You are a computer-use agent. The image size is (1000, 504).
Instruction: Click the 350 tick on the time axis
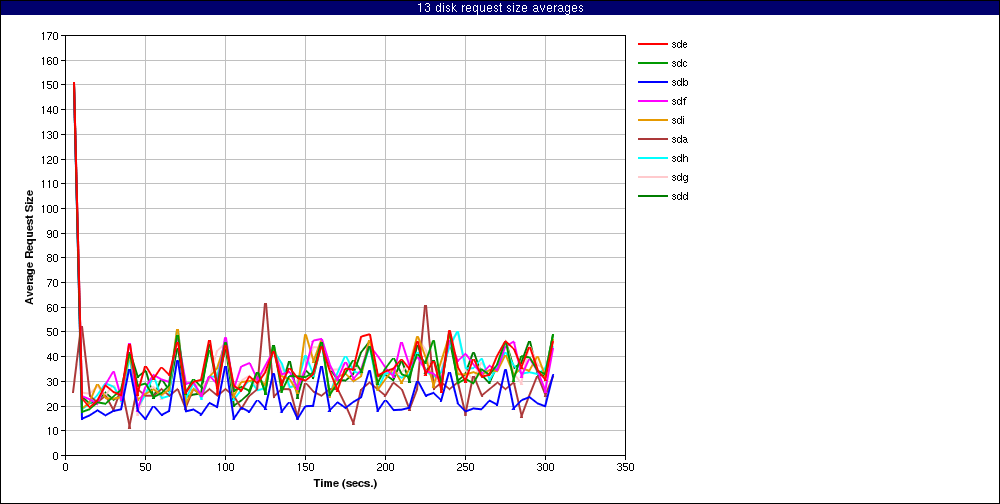pyautogui.click(x=625, y=467)
